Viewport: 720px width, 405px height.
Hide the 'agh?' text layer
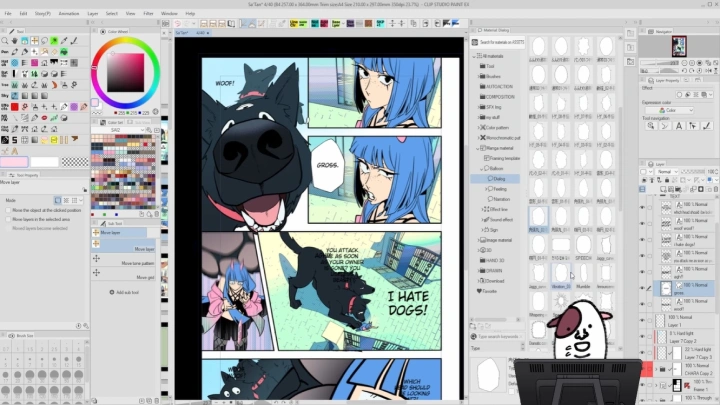point(642,272)
